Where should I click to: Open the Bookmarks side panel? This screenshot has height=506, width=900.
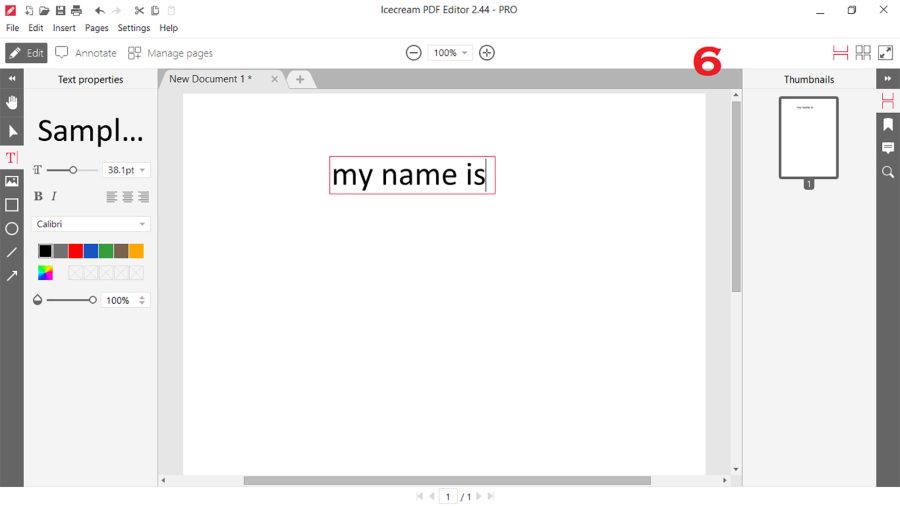888,124
